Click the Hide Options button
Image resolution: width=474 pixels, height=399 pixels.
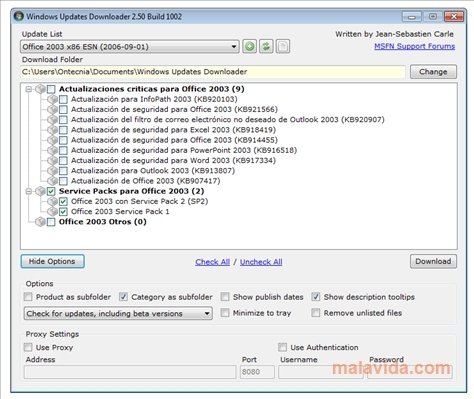click(x=52, y=261)
